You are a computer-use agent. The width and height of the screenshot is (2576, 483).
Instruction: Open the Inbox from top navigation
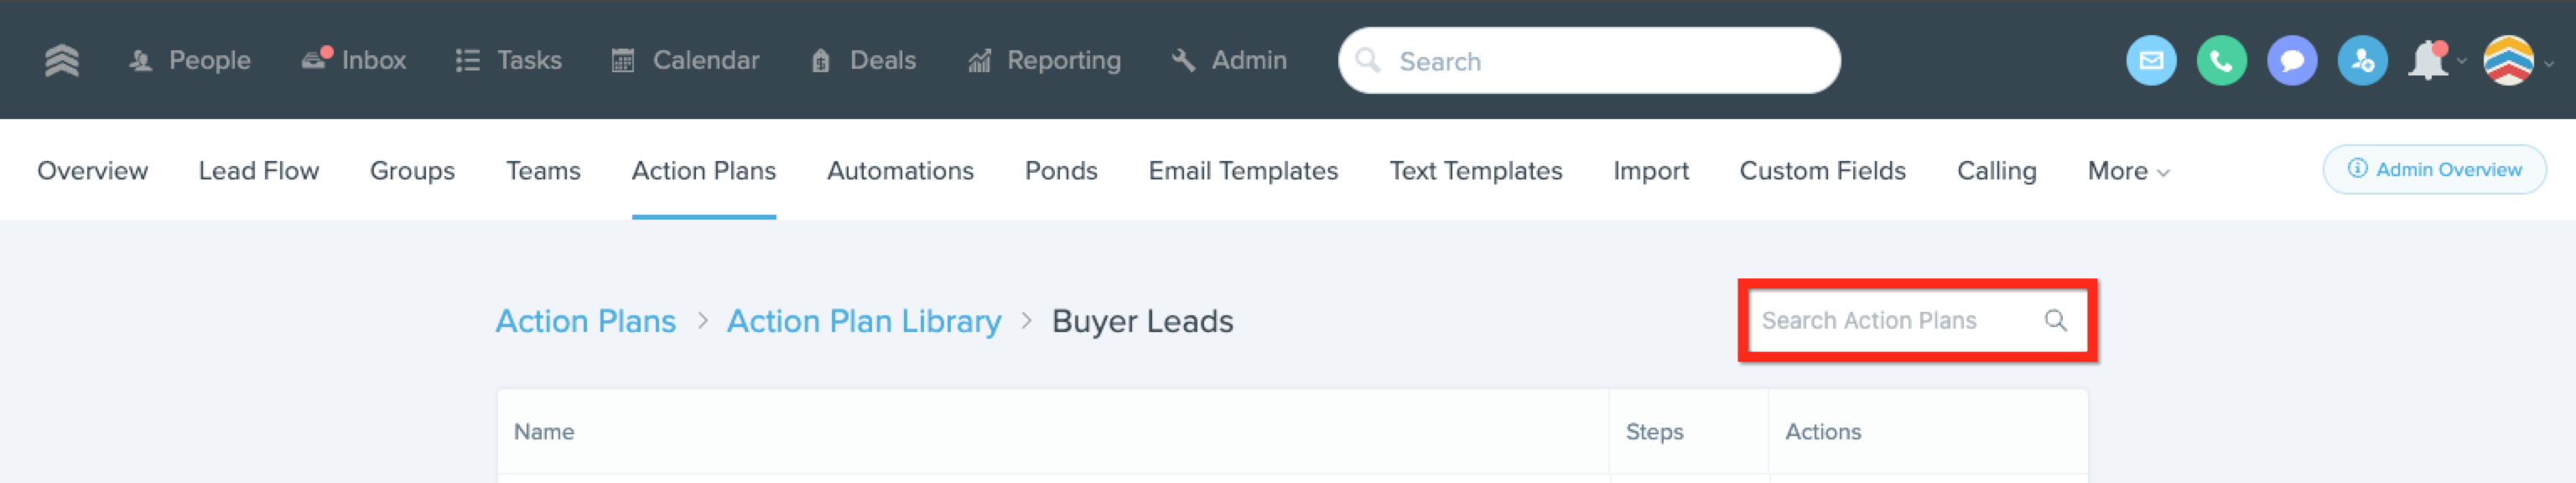[354, 60]
